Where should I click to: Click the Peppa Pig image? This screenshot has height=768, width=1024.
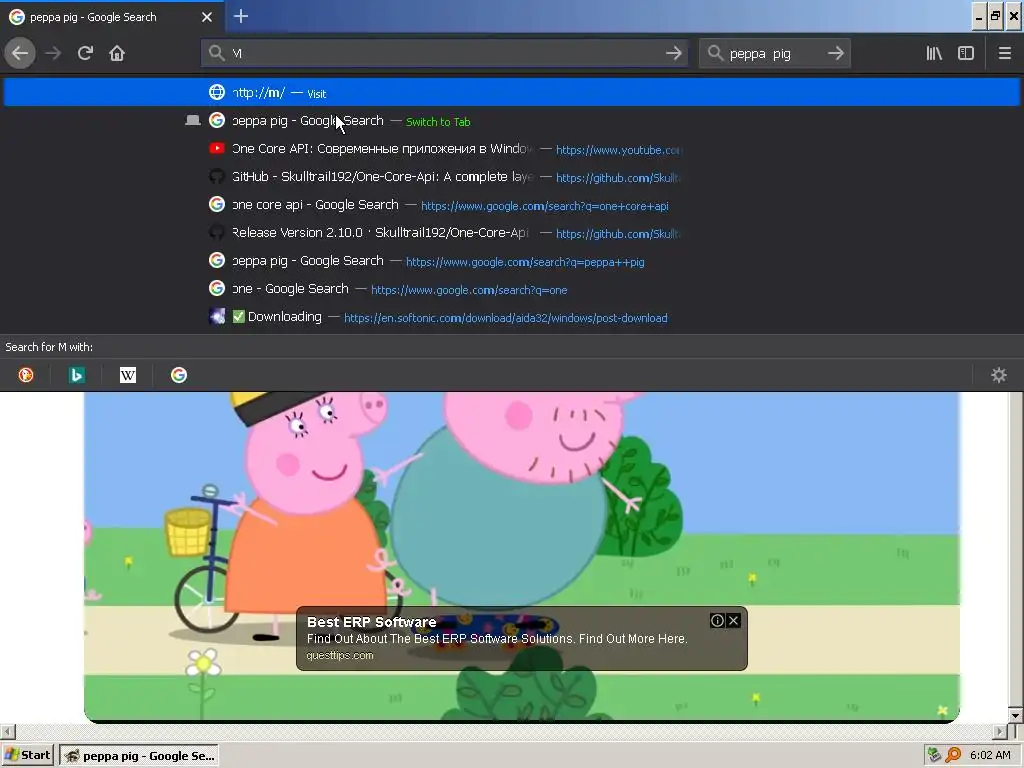(522, 556)
